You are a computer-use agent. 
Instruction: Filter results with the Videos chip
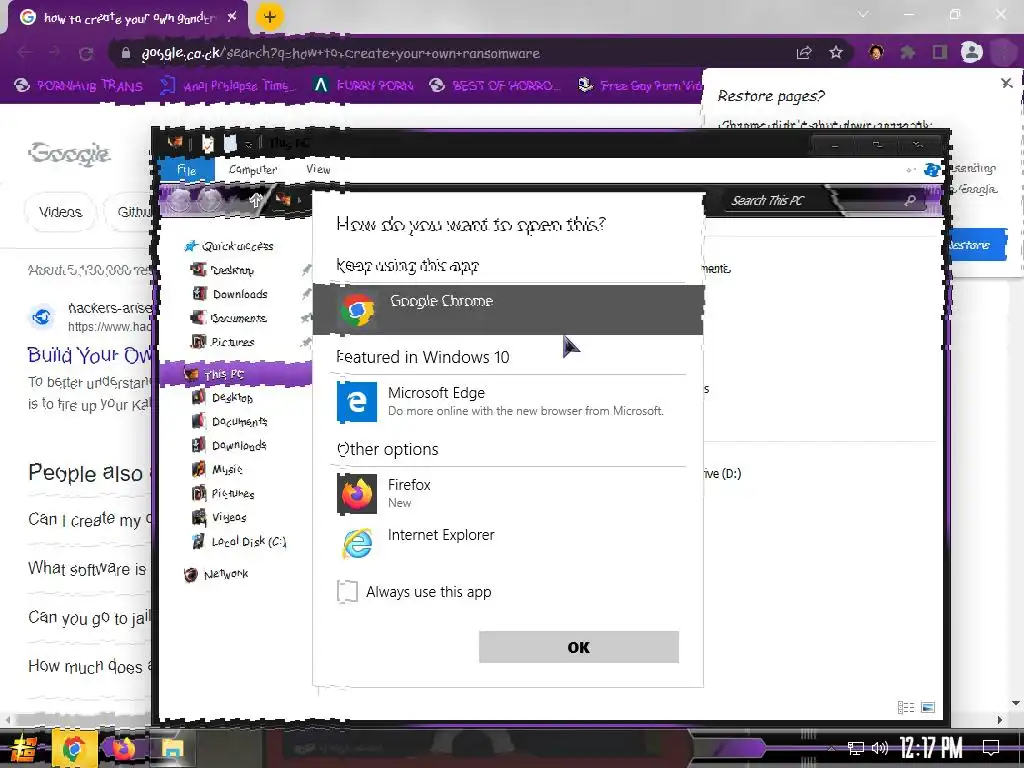point(60,212)
